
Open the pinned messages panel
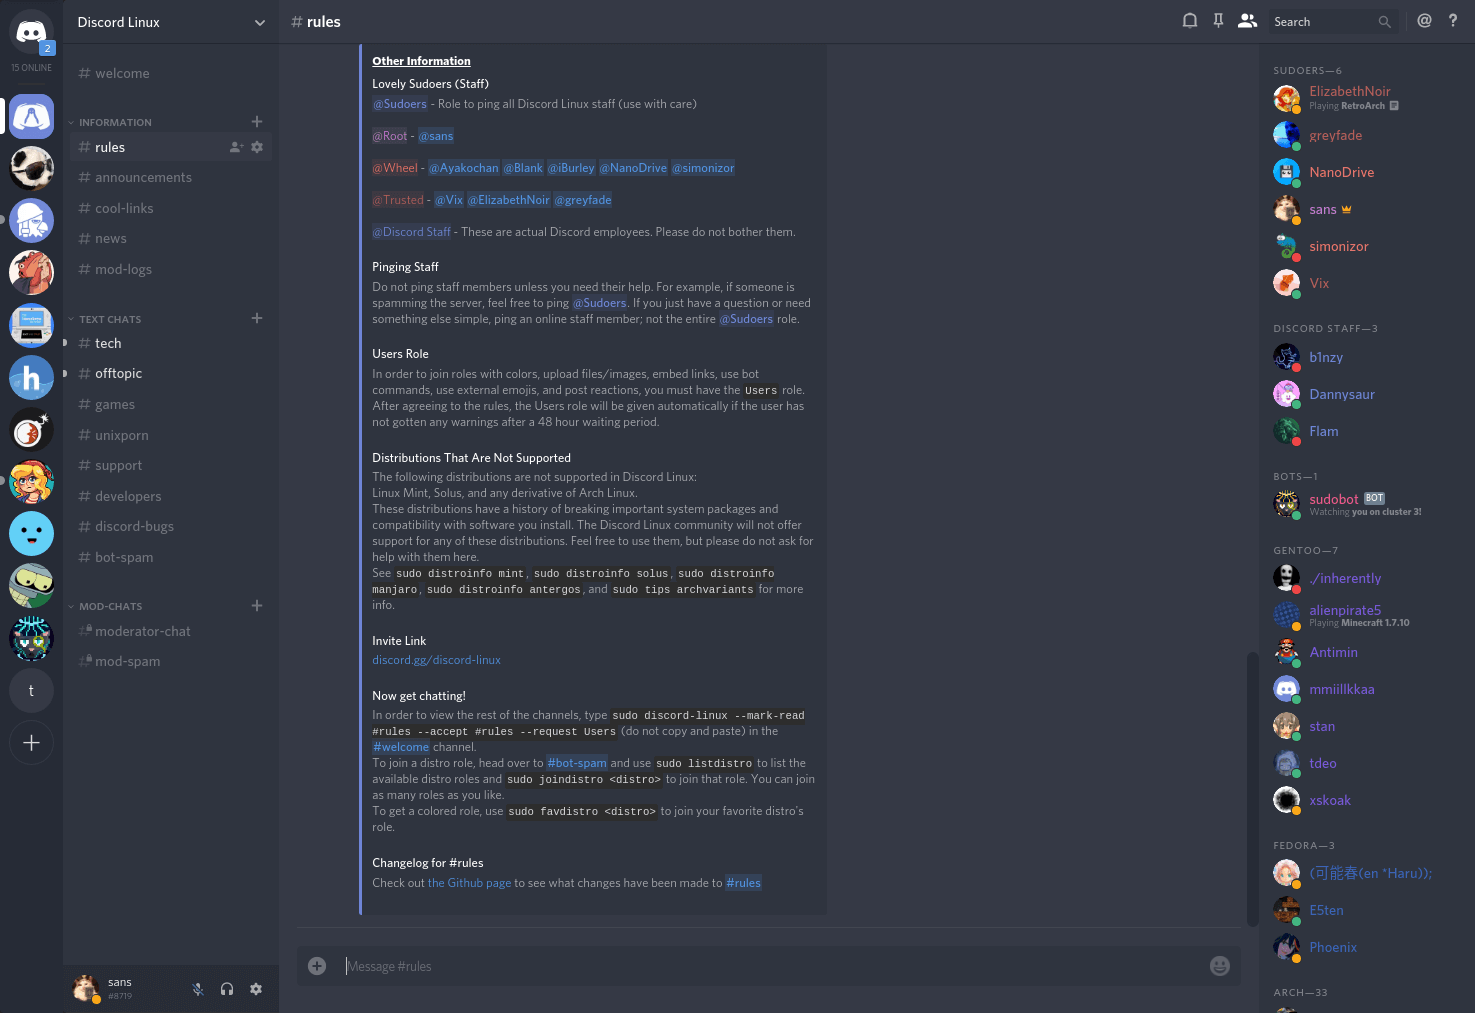point(1218,20)
